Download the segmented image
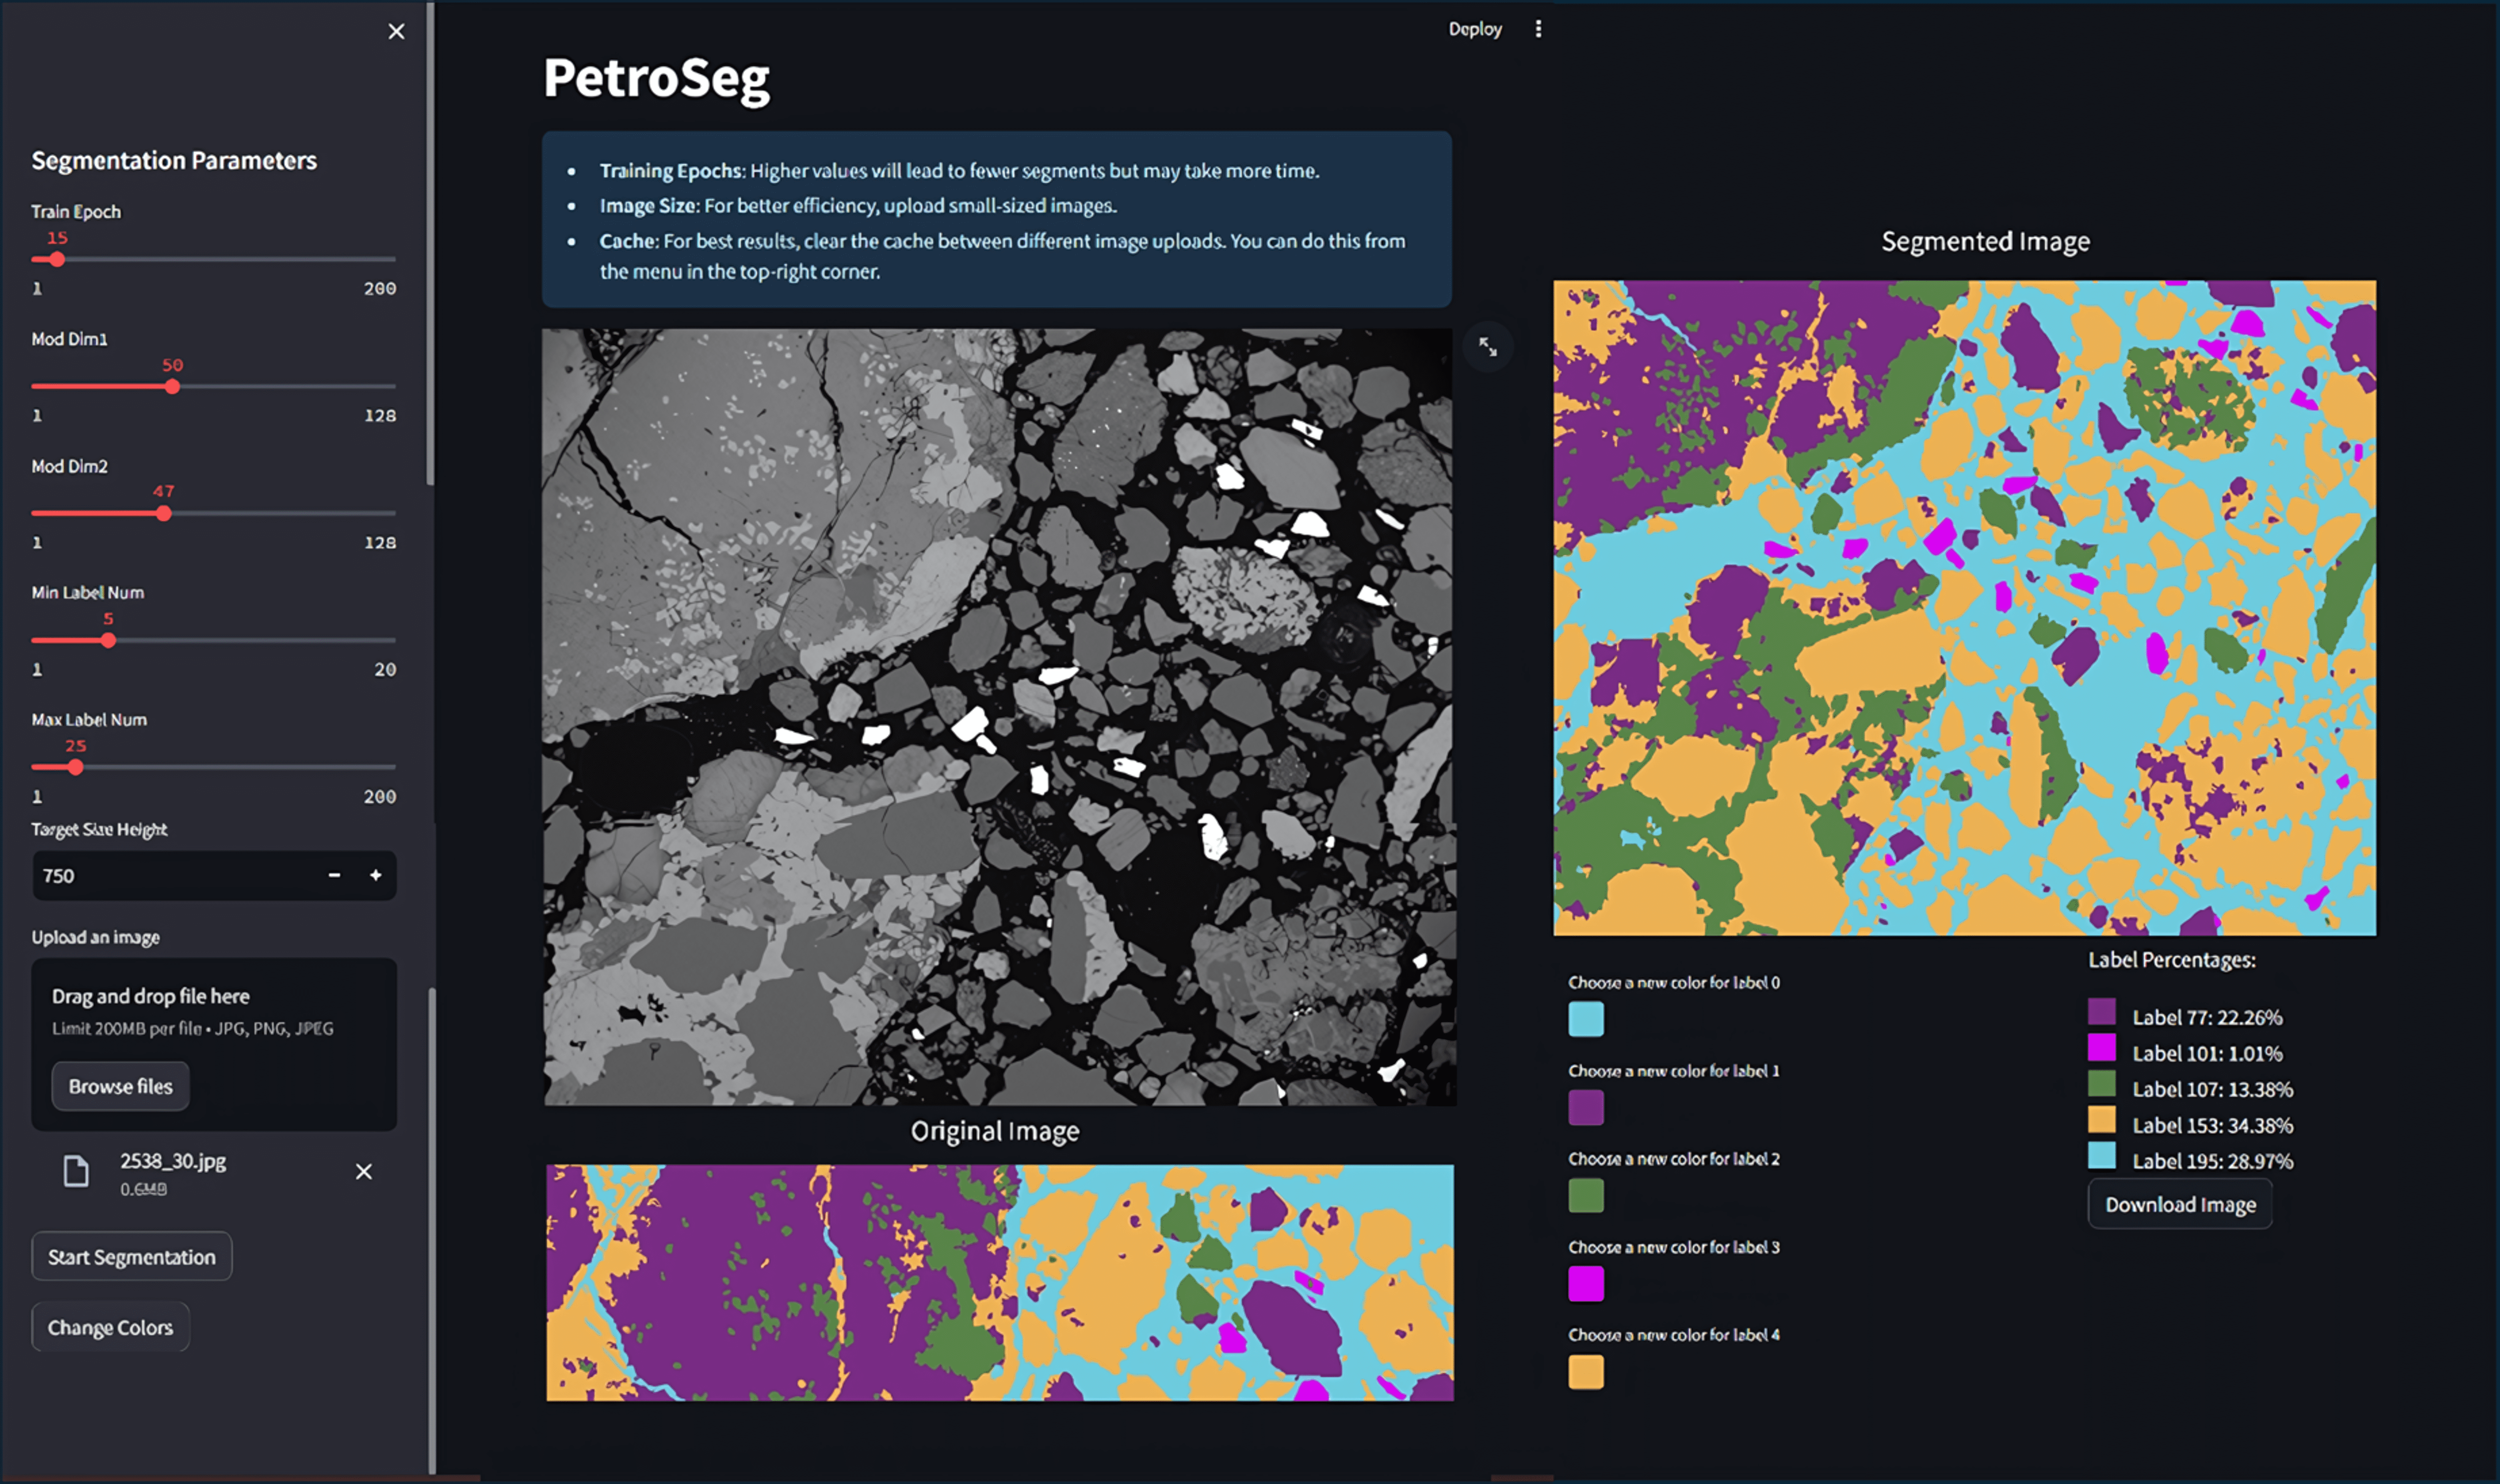This screenshot has width=2500, height=1484. pyautogui.click(x=2180, y=1204)
